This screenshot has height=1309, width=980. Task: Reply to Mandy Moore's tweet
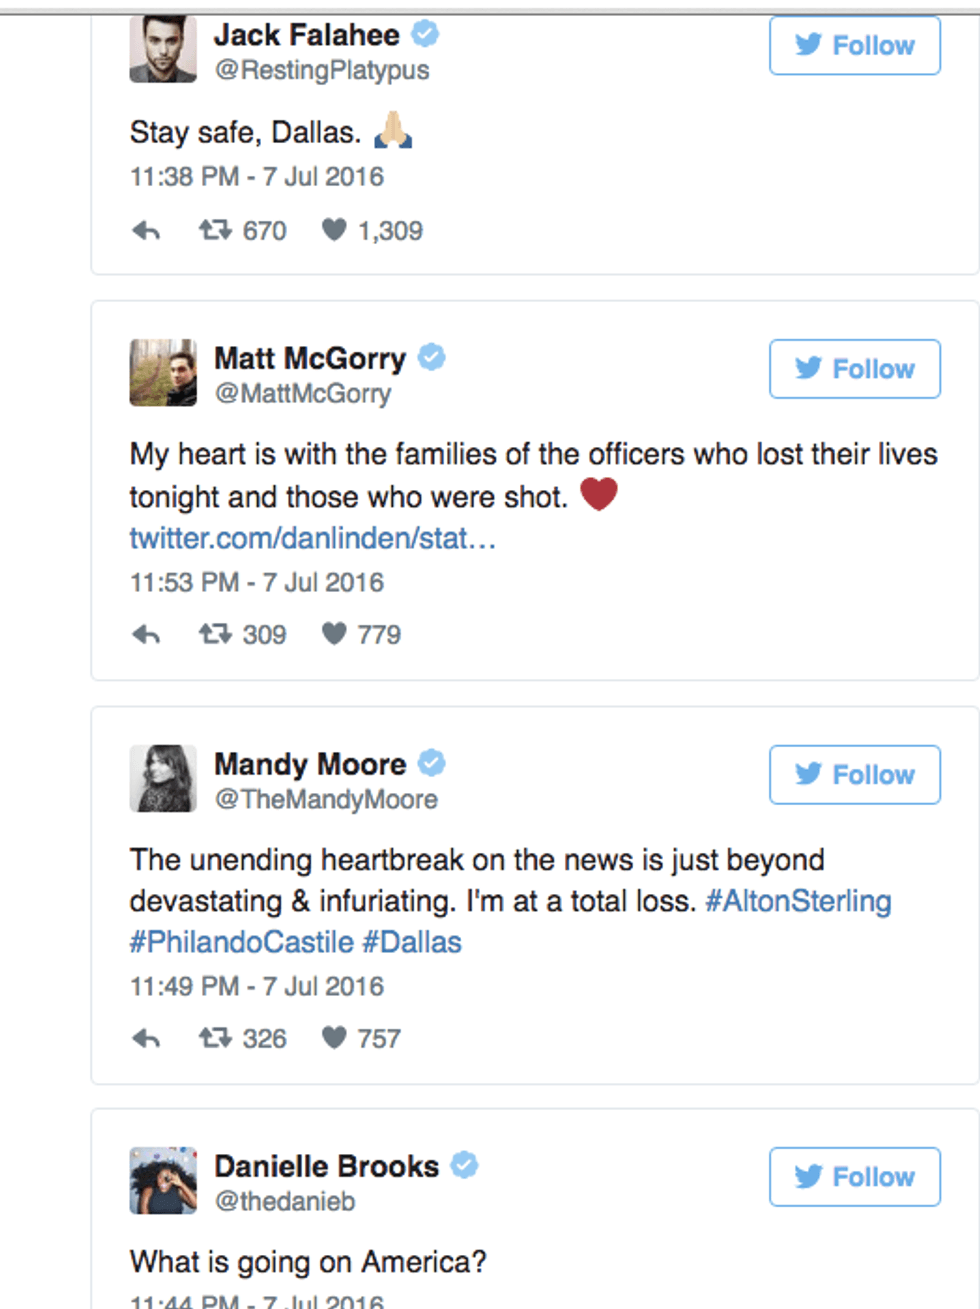click(x=146, y=1039)
